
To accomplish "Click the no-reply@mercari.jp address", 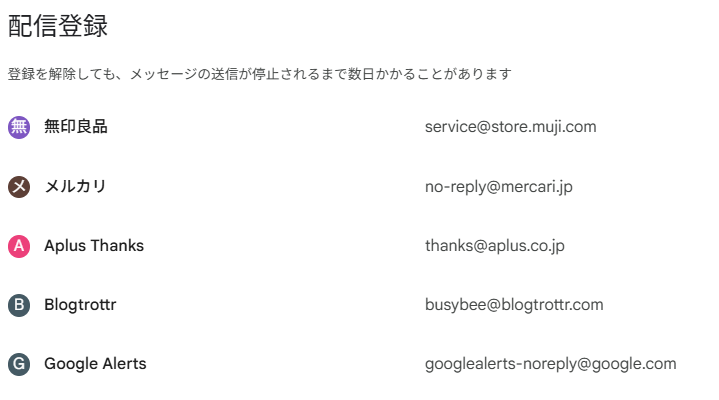I will (498, 187).
